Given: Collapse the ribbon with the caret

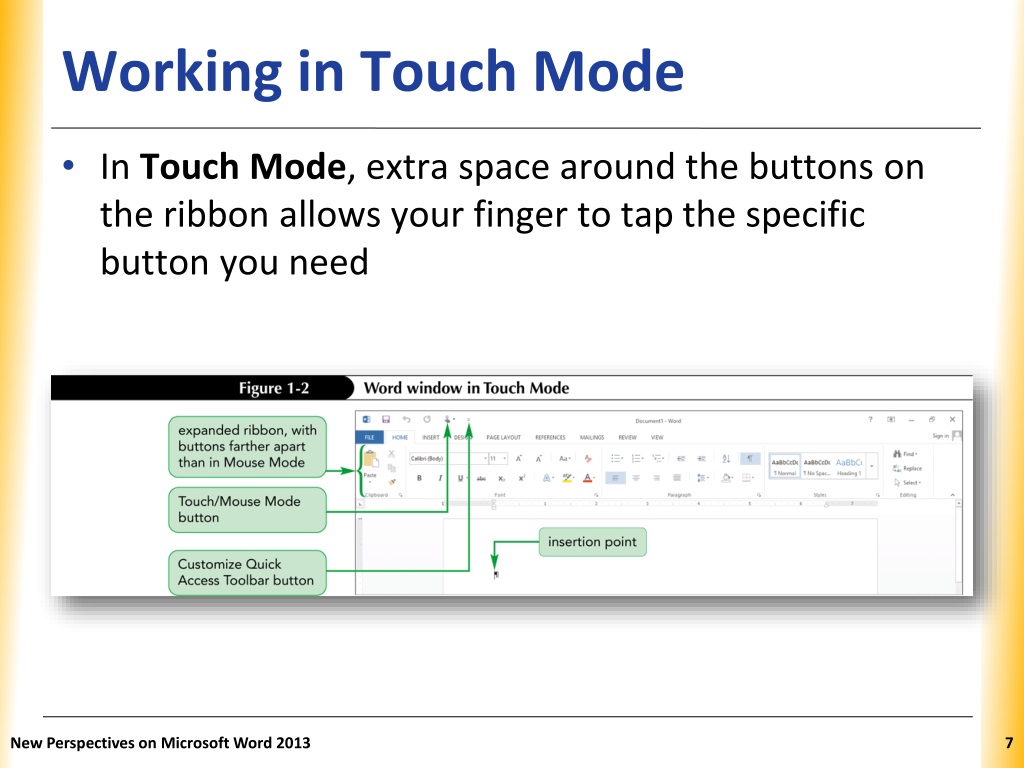Looking at the screenshot, I should click(952, 495).
